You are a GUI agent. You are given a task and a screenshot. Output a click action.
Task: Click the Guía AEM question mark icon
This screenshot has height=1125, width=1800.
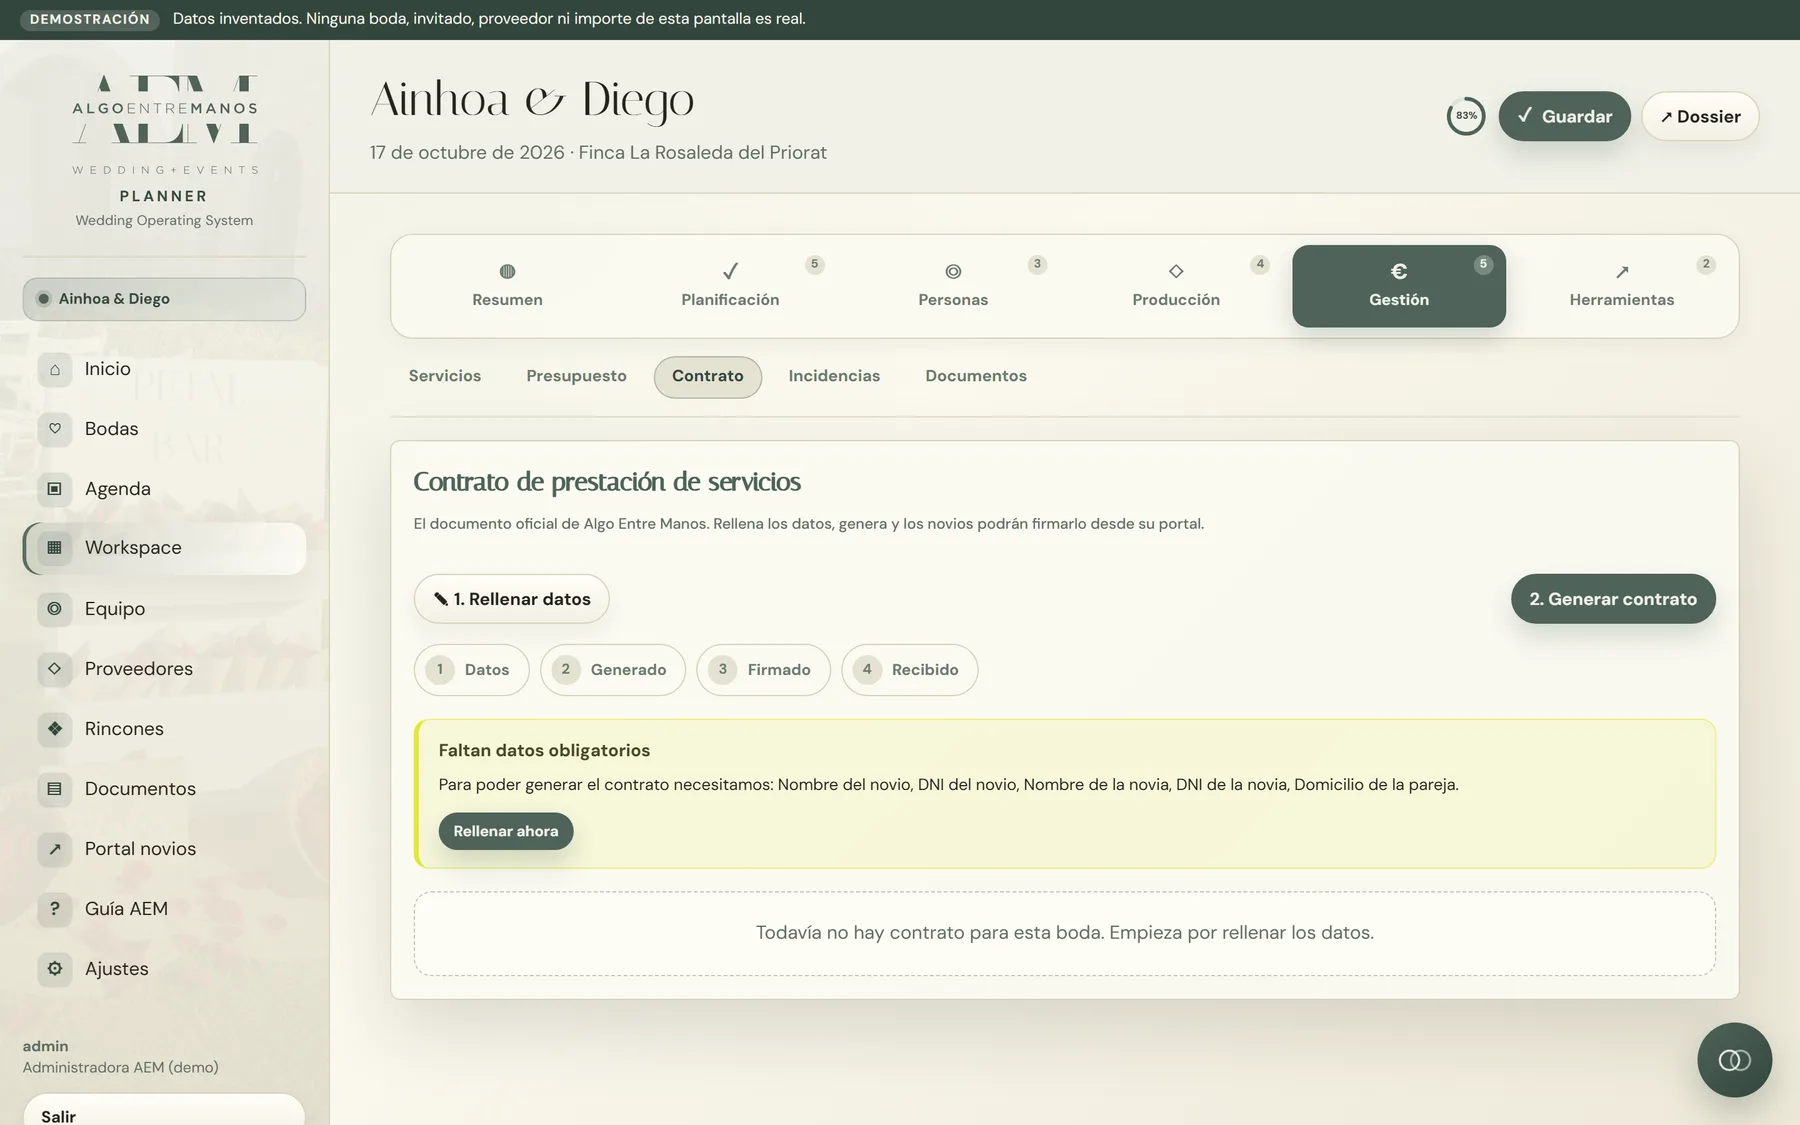(55, 909)
